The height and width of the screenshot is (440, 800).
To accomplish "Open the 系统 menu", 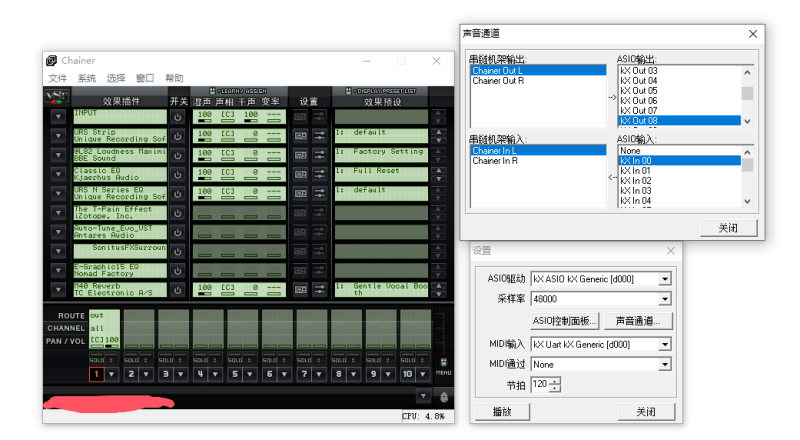I will tap(87, 78).
